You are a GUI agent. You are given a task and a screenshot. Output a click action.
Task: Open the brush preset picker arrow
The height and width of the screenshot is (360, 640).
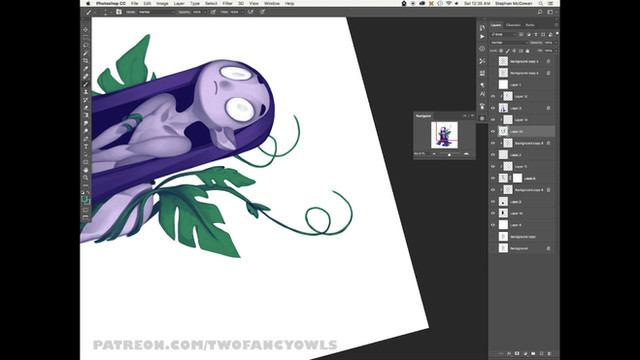(111, 12)
